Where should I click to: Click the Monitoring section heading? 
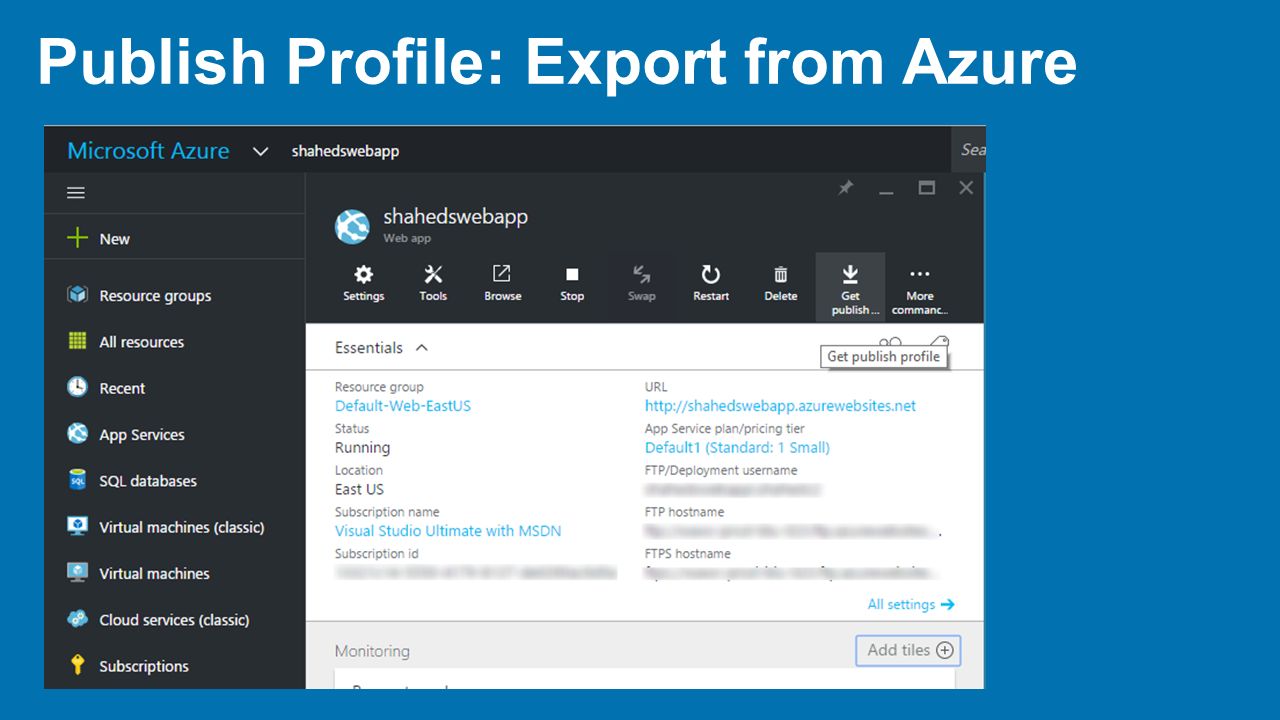[372, 651]
